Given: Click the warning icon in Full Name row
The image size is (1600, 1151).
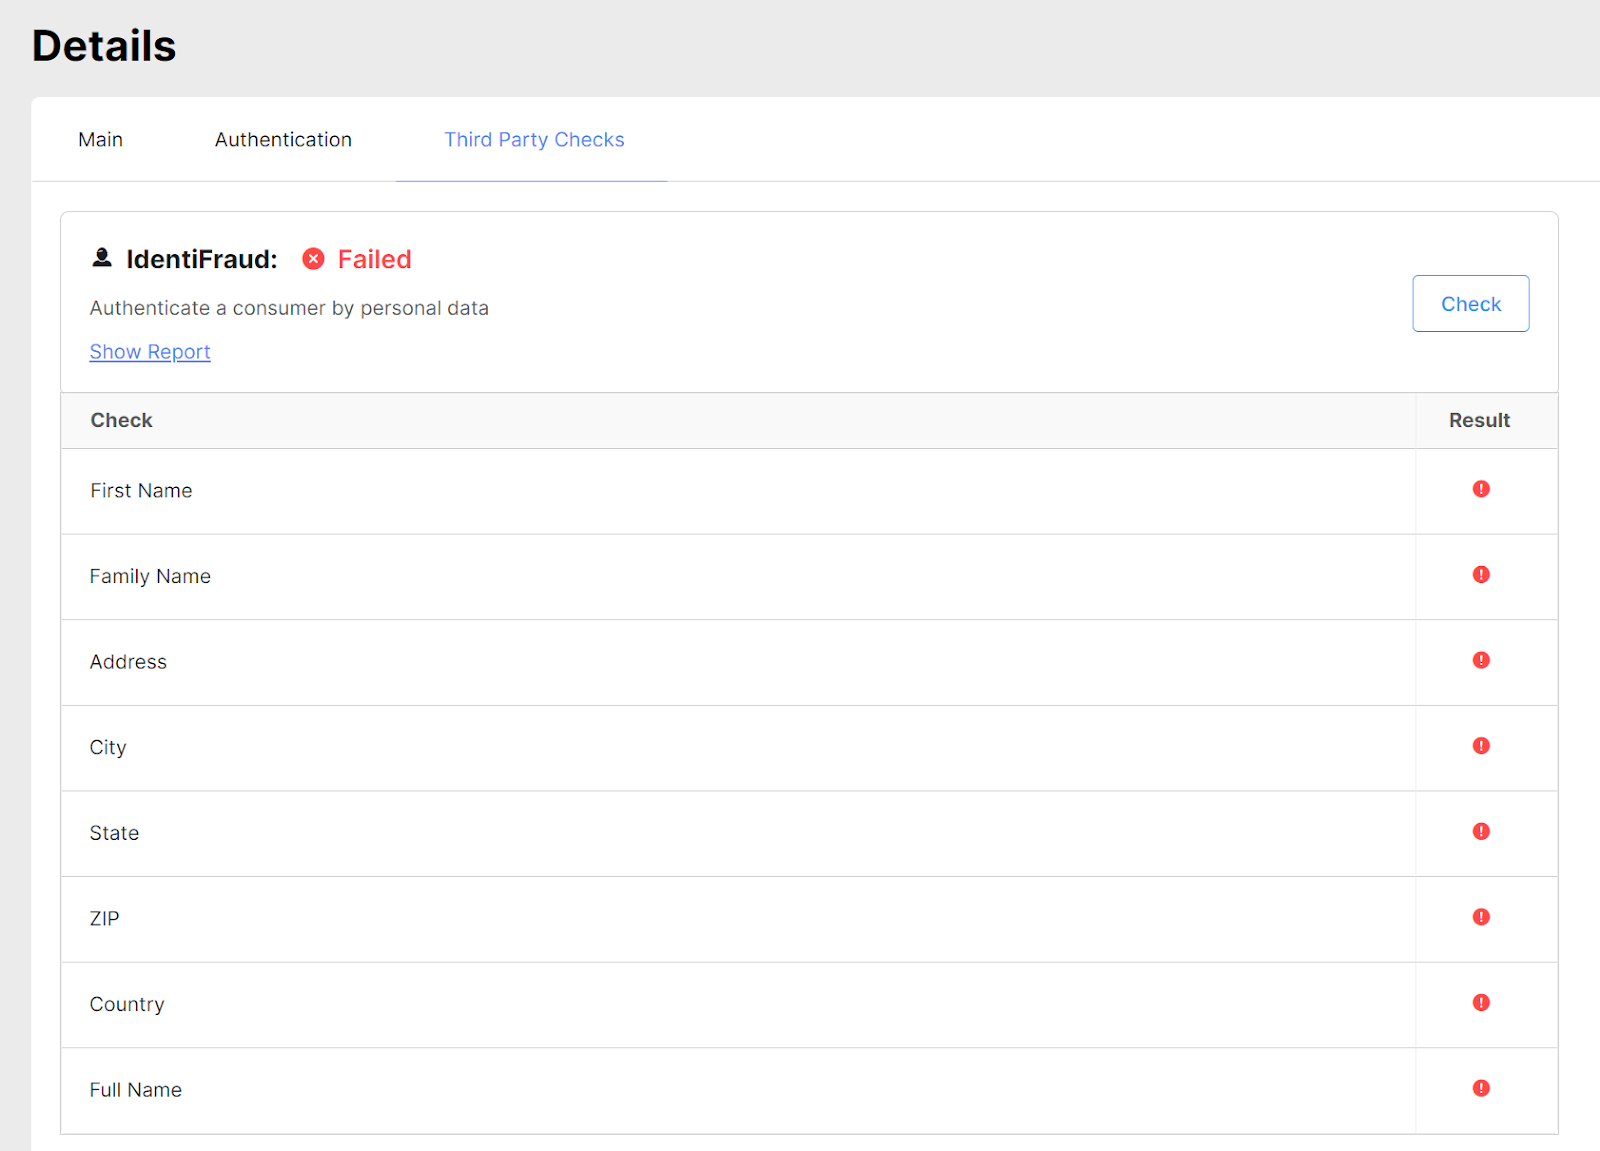Looking at the screenshot, I should point(1481,1088).
